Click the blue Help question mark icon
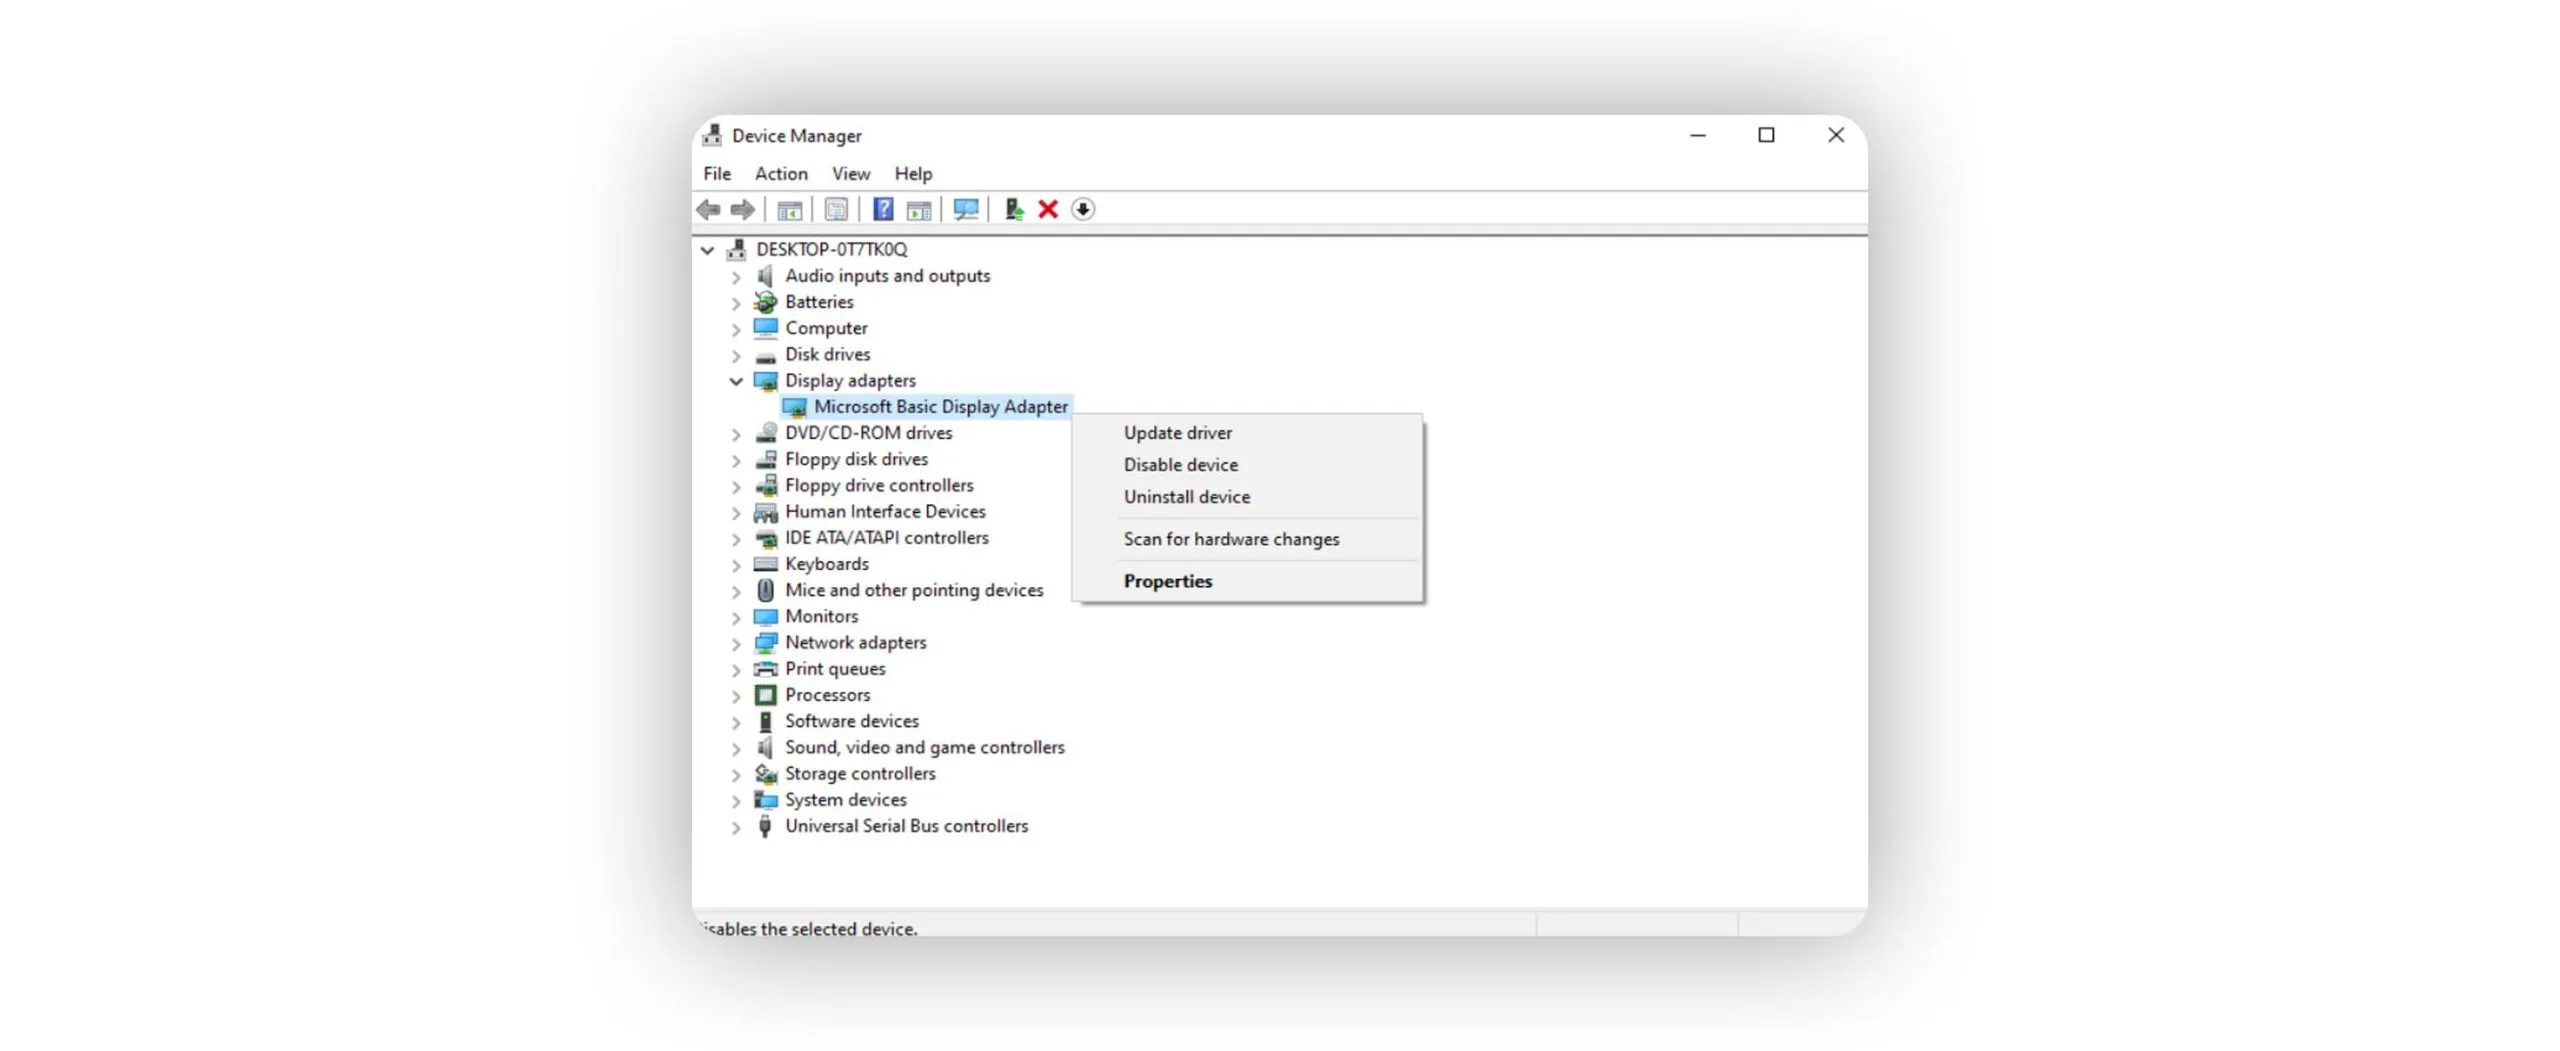 point(882,209)
